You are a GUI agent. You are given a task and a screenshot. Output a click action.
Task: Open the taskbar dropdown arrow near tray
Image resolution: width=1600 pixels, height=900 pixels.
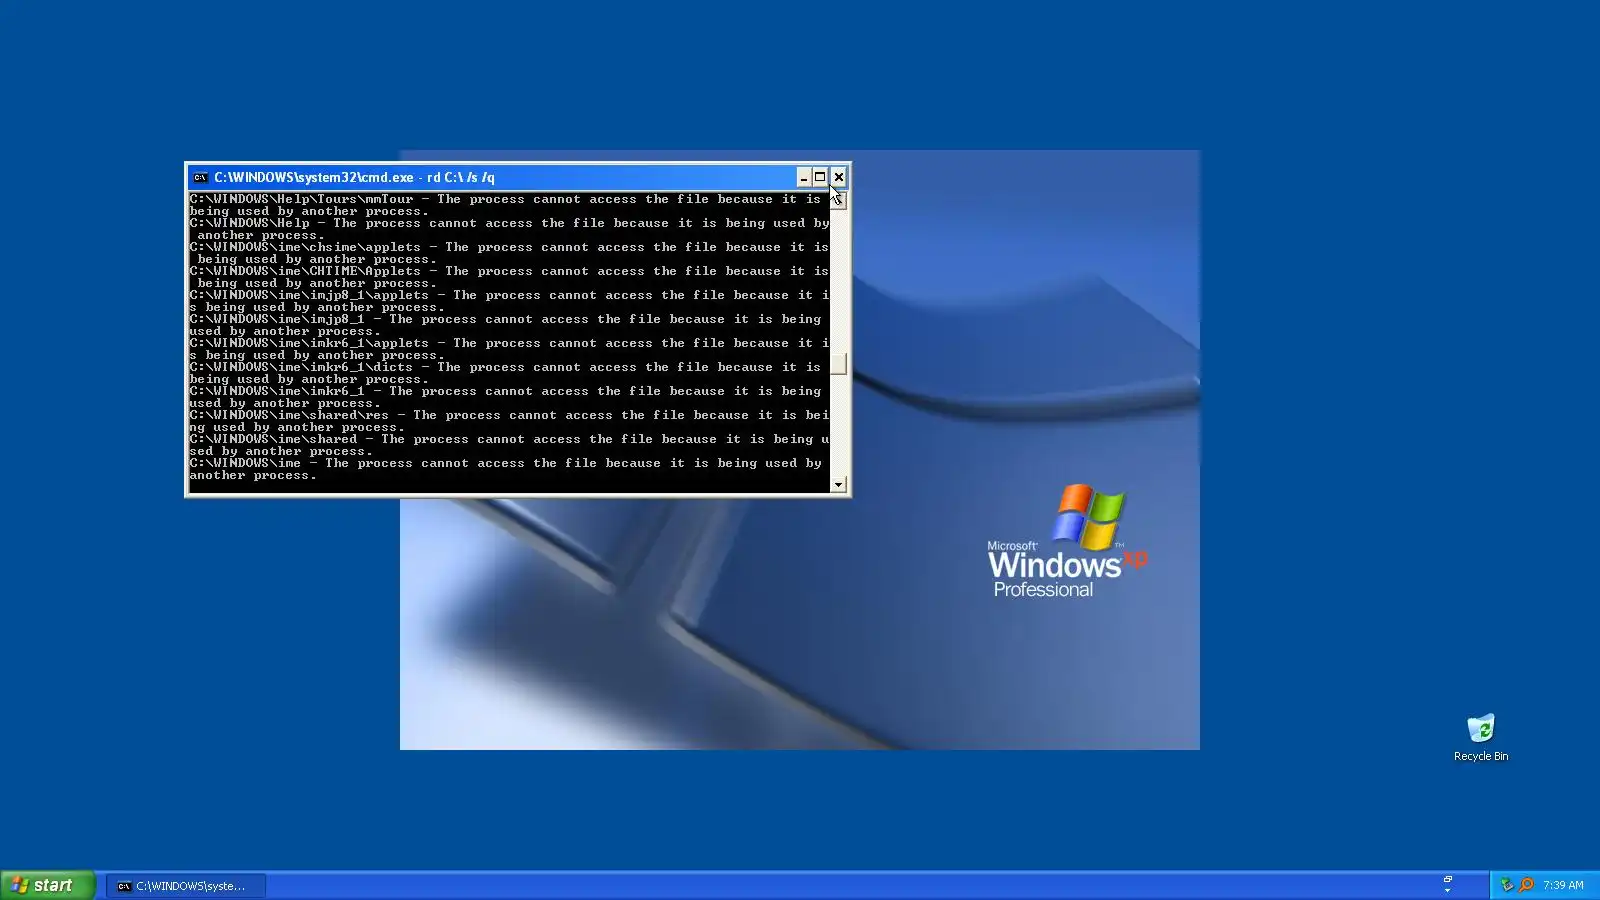[x=1447, y=890]
